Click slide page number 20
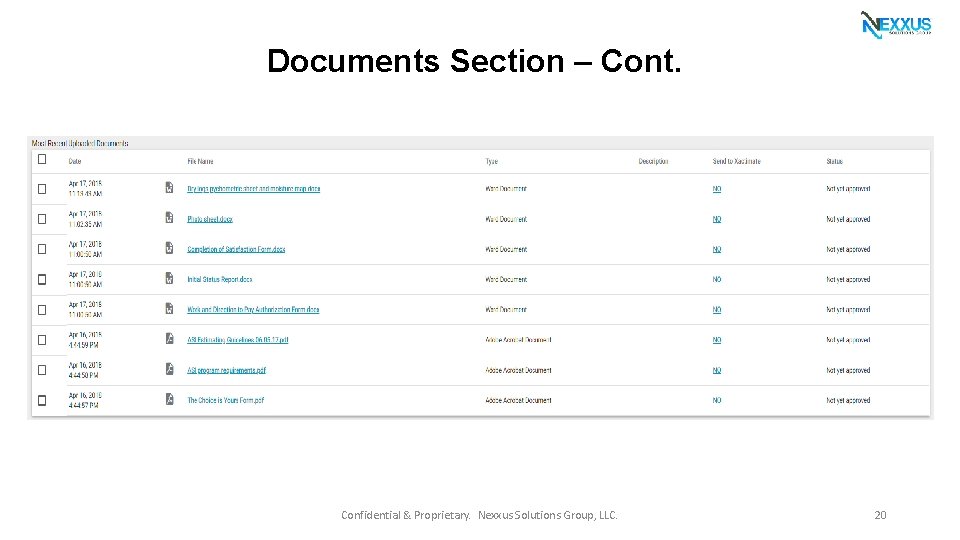This screenshot has width=960, height=540. pyautogui.click(x=880, y=515)
